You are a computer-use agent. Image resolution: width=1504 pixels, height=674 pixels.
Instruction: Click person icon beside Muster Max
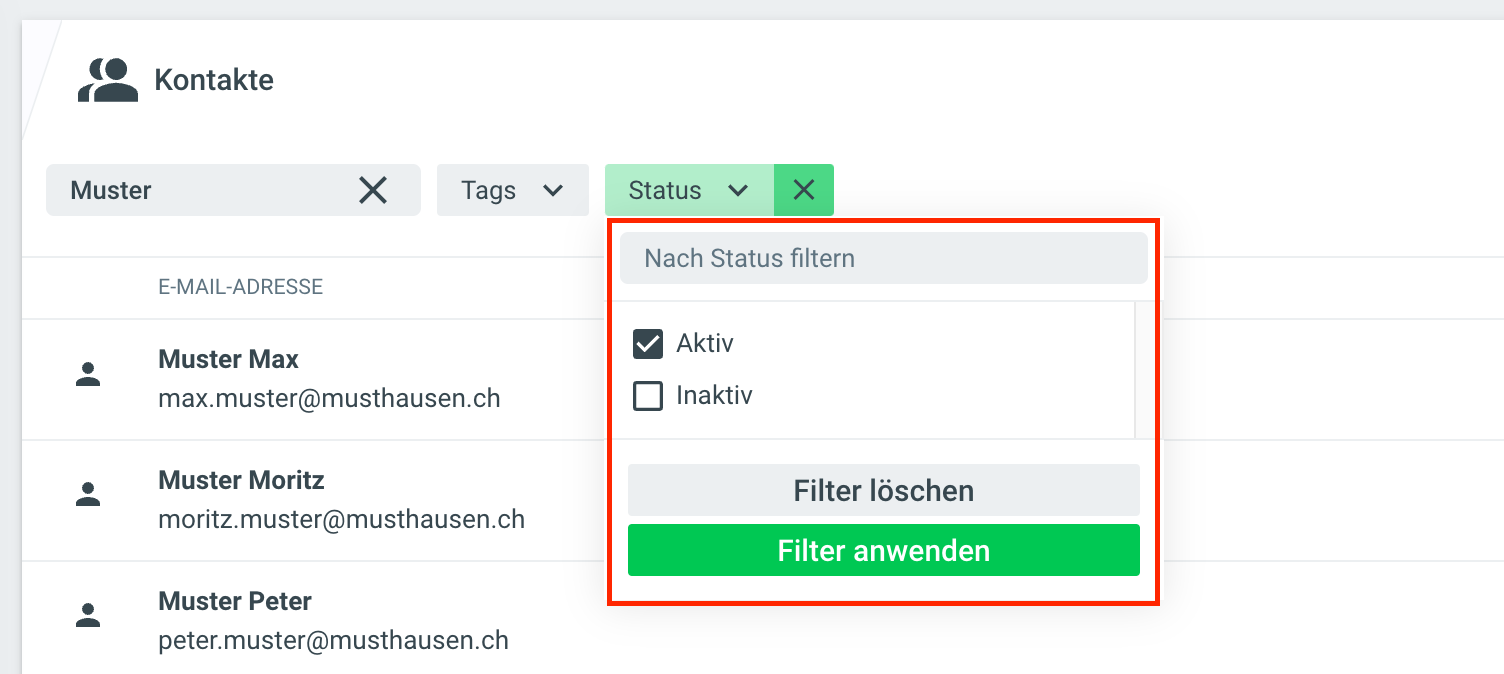click(x=89, y=375)
